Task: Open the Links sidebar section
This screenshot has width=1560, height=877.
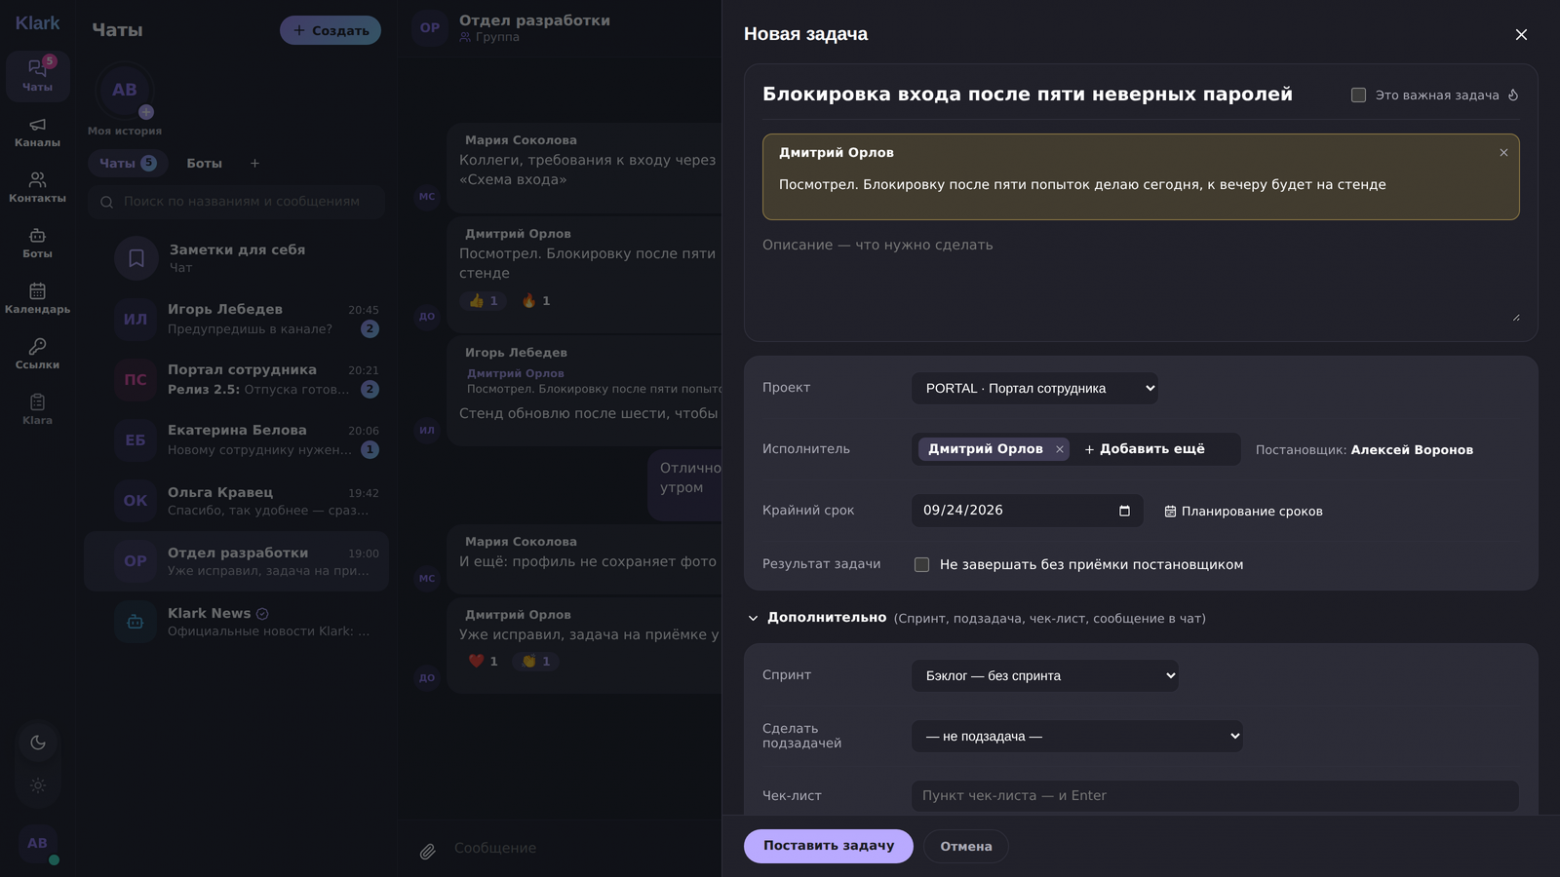Action: point(37,354)
